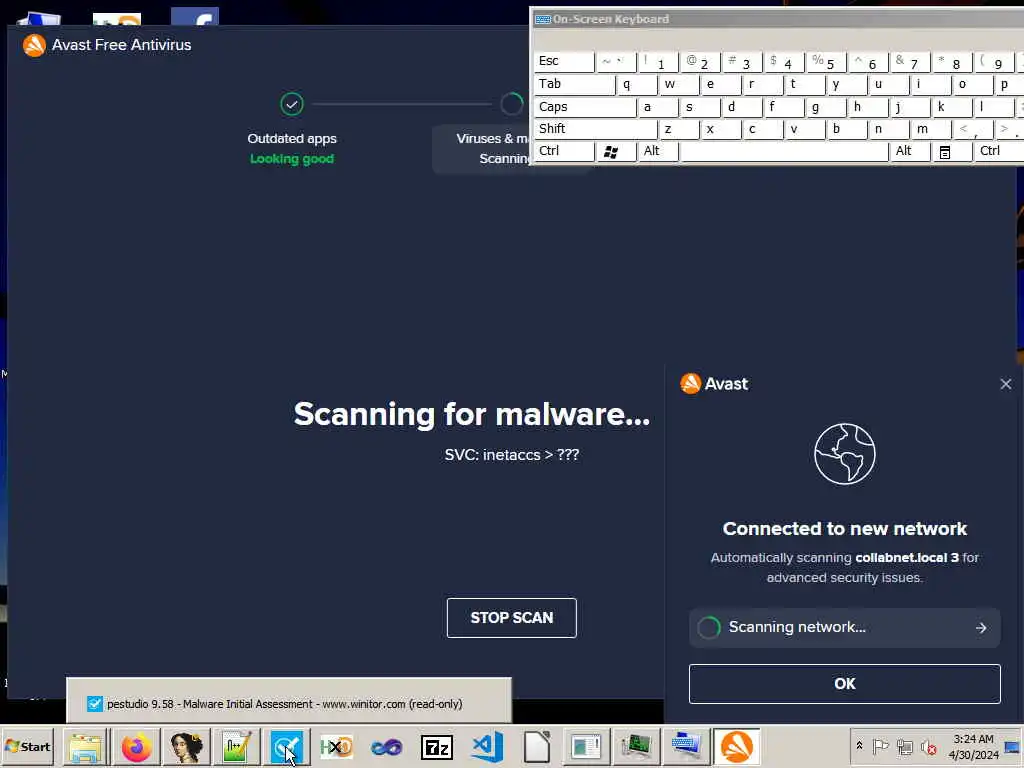
Task: Click the m key on the On-Screen Keyboard
Action: tap(931, 129)
